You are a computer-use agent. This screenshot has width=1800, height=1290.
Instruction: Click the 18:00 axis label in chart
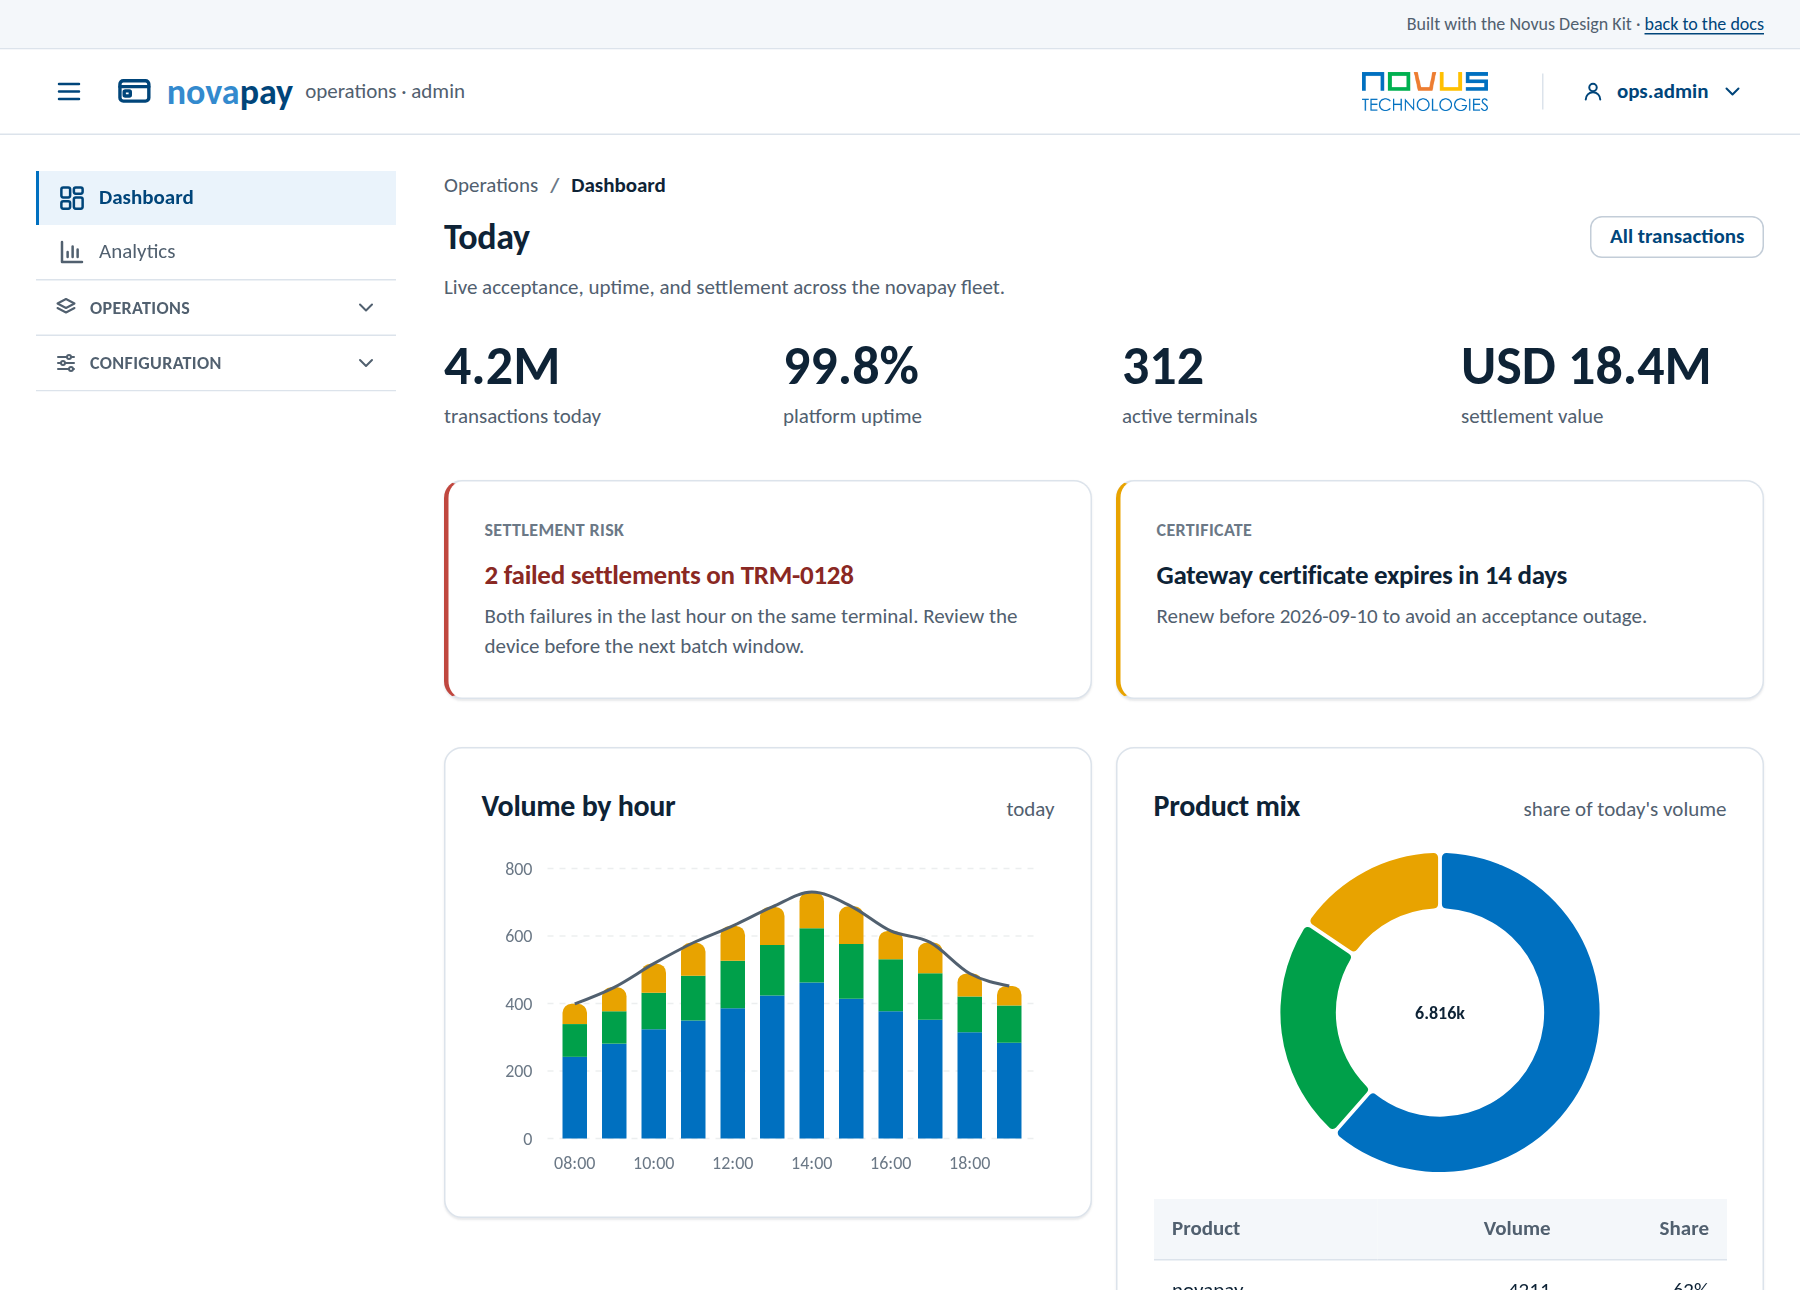[970, 1164]
